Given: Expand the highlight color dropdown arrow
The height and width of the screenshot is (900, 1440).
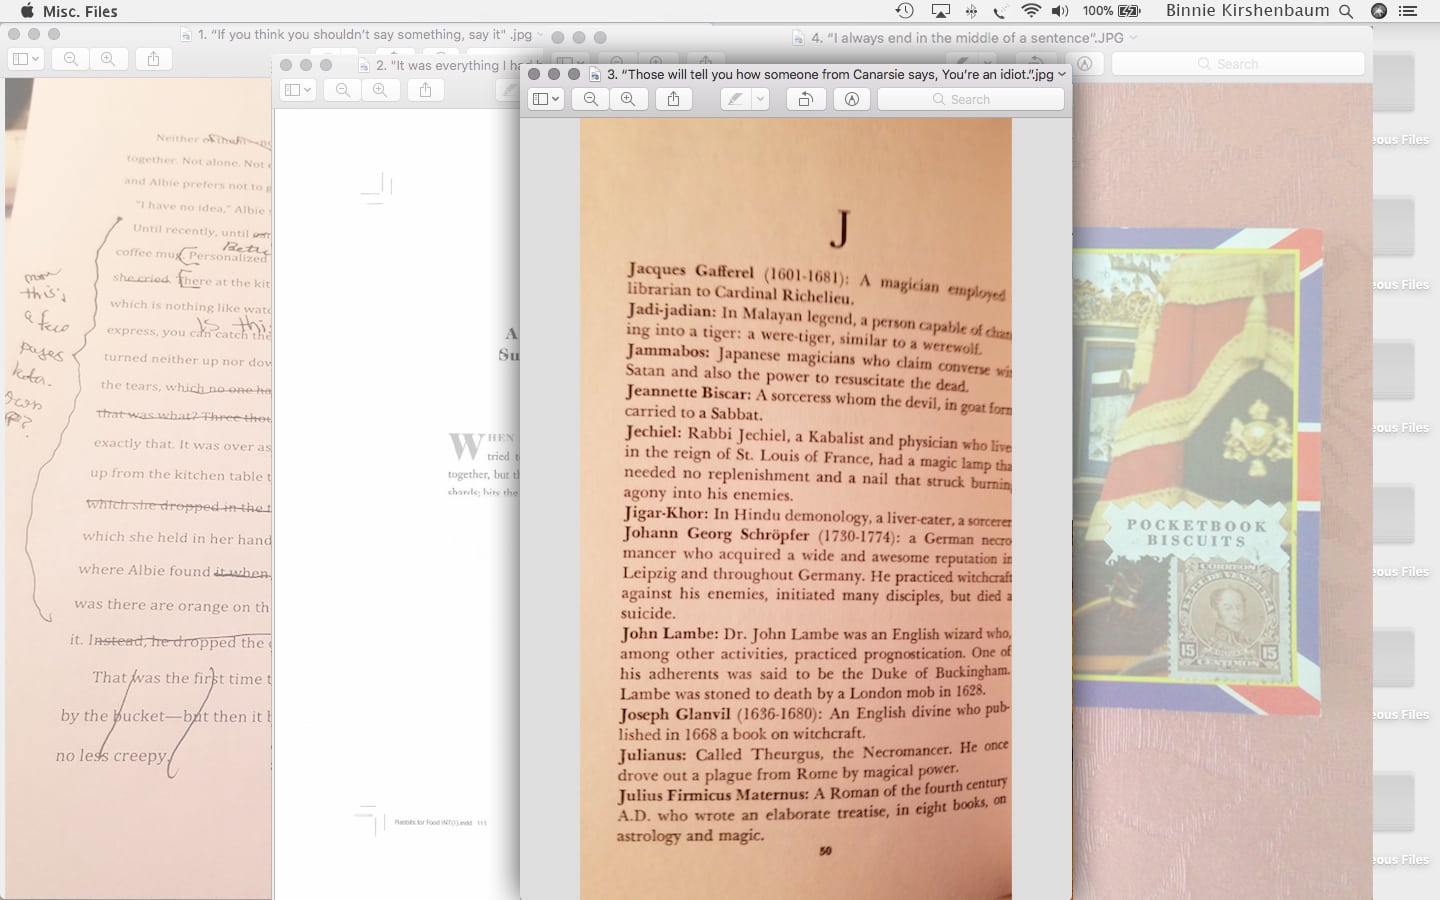Looking at the screenshot, I should point(760,99).
